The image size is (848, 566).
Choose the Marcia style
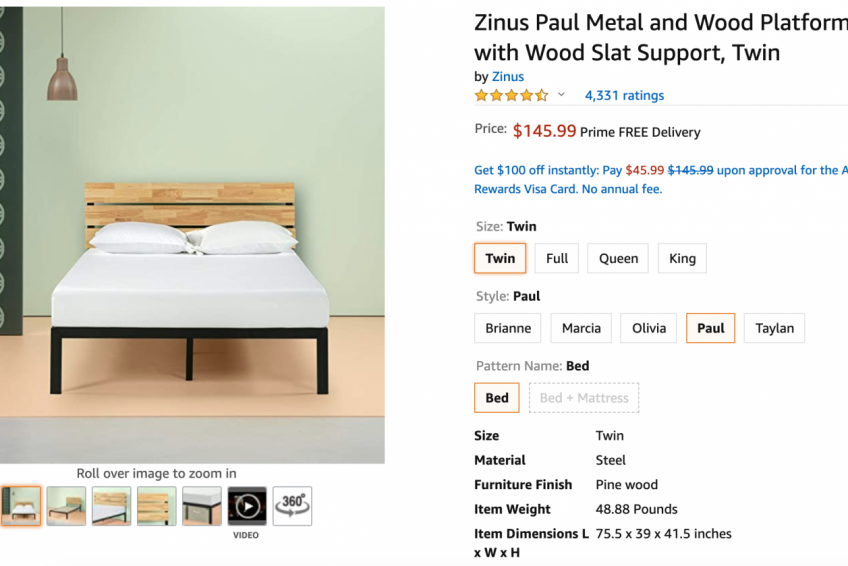[x=581, y=328]
